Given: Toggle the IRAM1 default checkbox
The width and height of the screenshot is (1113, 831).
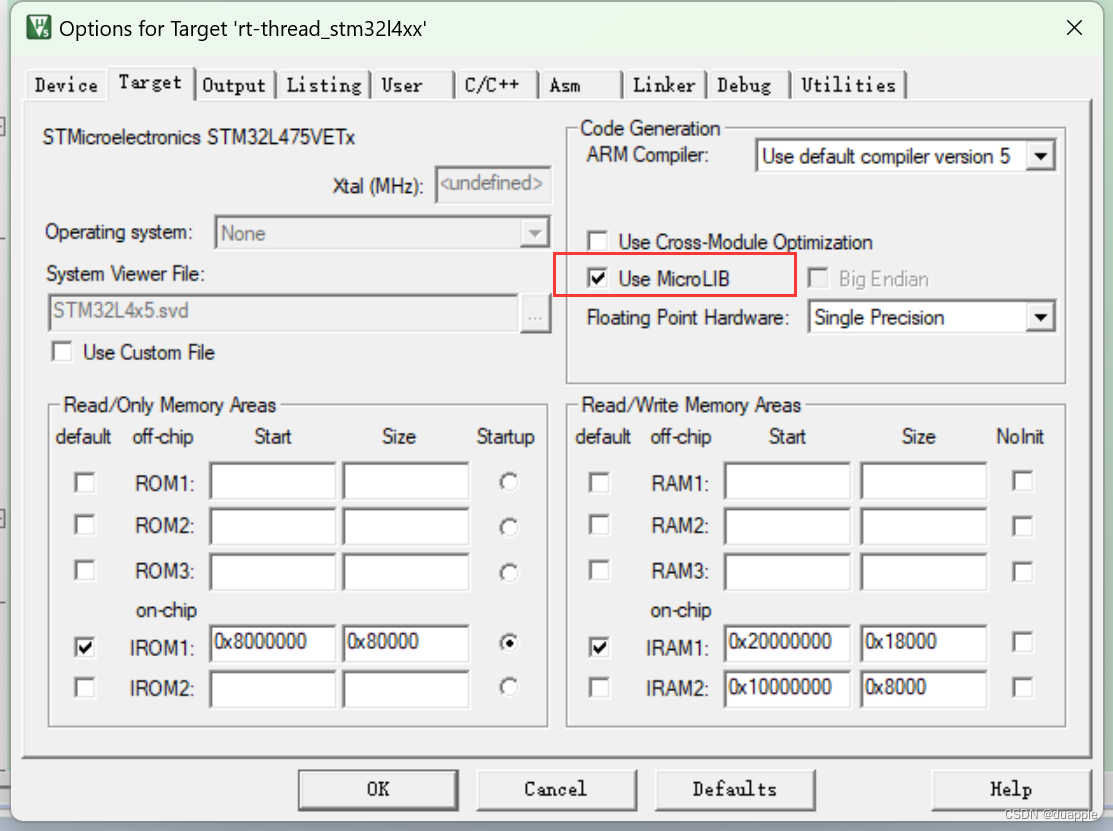Looking at the screenshot, I should coord(599,646).
